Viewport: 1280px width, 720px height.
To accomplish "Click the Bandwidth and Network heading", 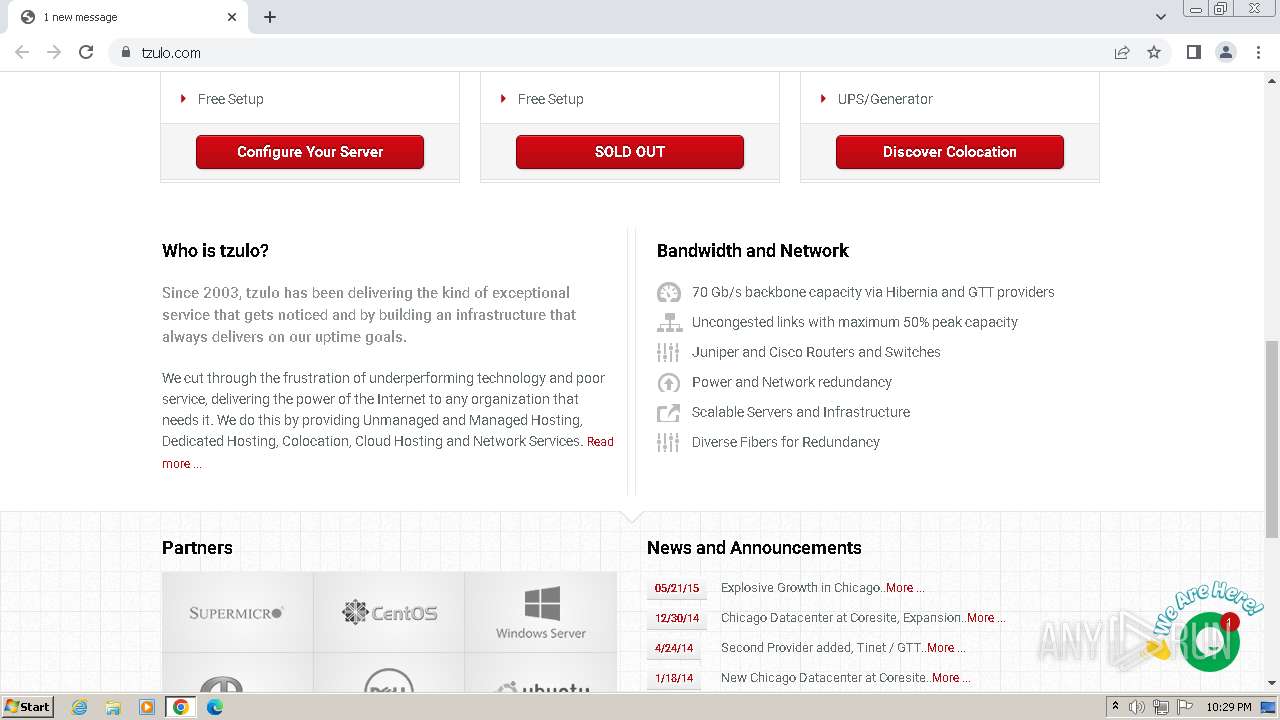I will click(753, 251).
